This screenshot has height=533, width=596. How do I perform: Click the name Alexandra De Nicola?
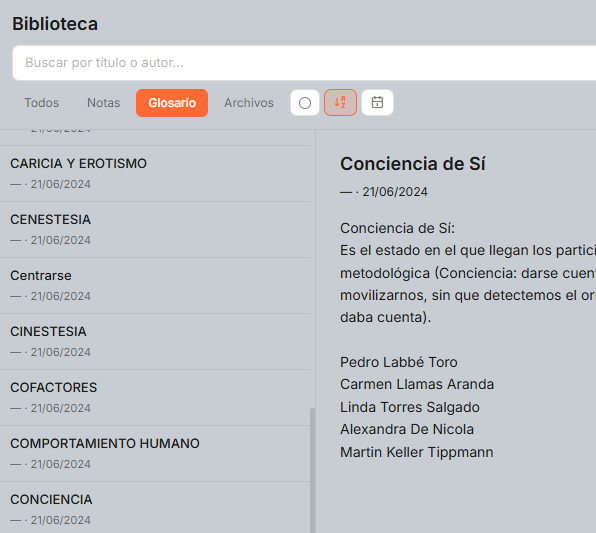(x=407, y=429)
